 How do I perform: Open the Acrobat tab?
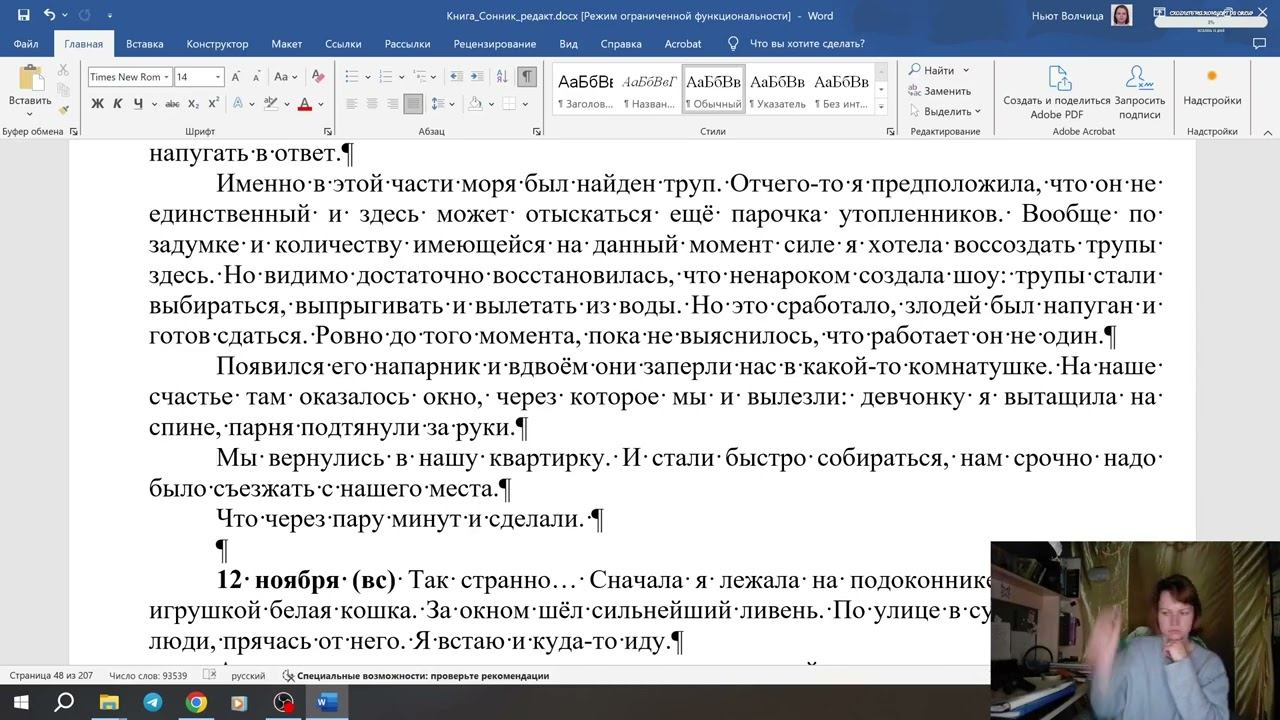pyautogui.click(x=683, y=44)
